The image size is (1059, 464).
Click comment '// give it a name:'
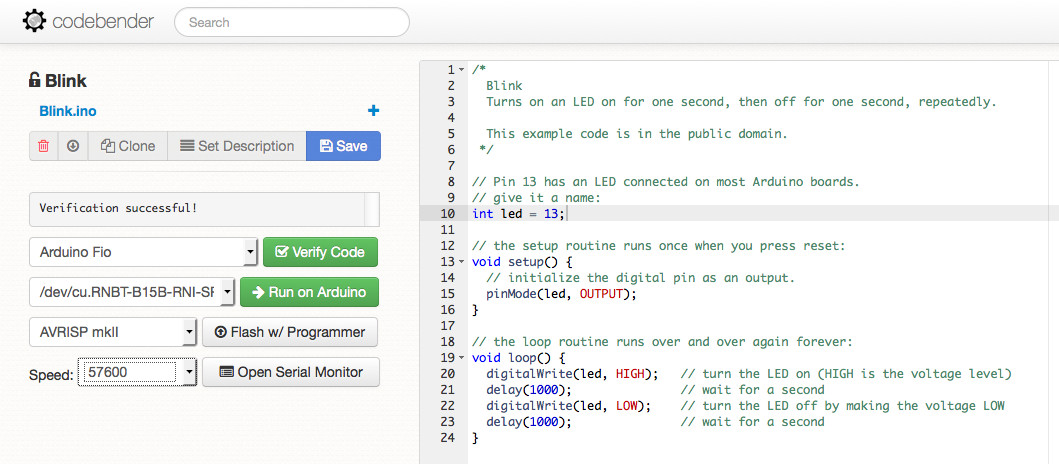[x=536, y=198]
